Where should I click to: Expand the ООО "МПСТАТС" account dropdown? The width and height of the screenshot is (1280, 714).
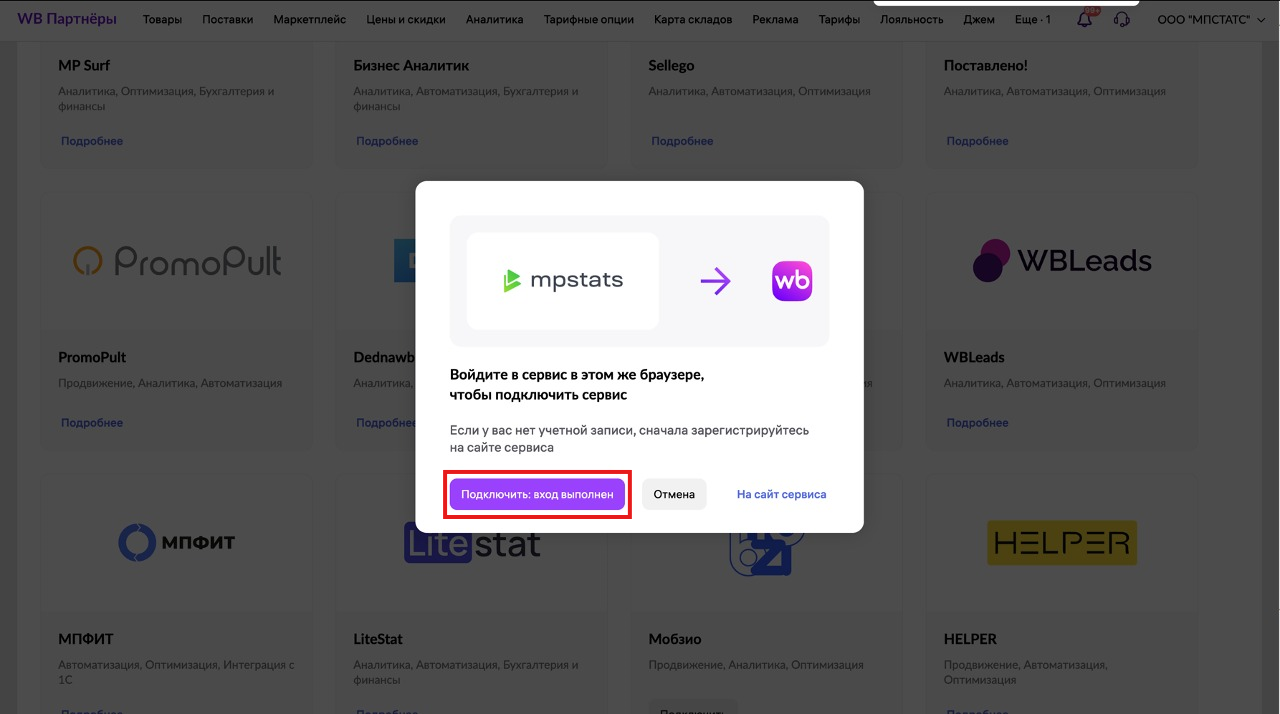[1211, 19]
